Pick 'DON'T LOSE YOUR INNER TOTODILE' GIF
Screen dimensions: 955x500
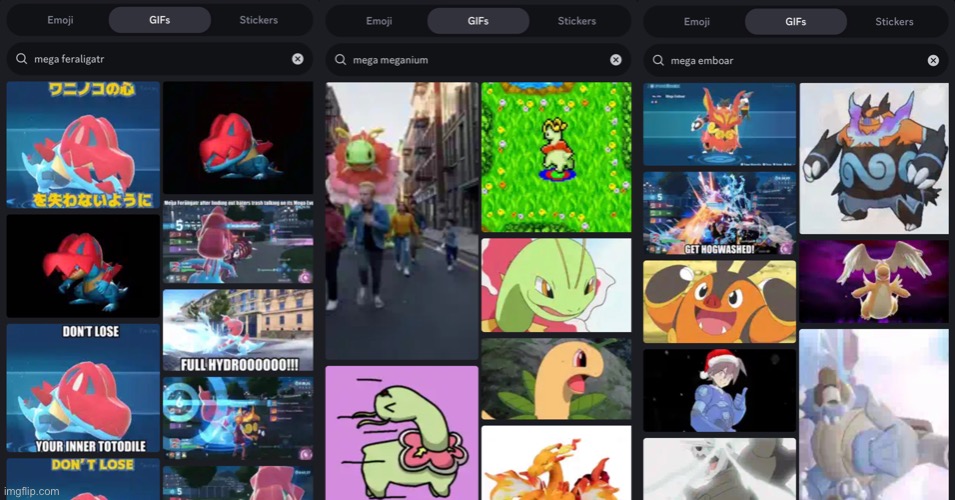(83, 388)
